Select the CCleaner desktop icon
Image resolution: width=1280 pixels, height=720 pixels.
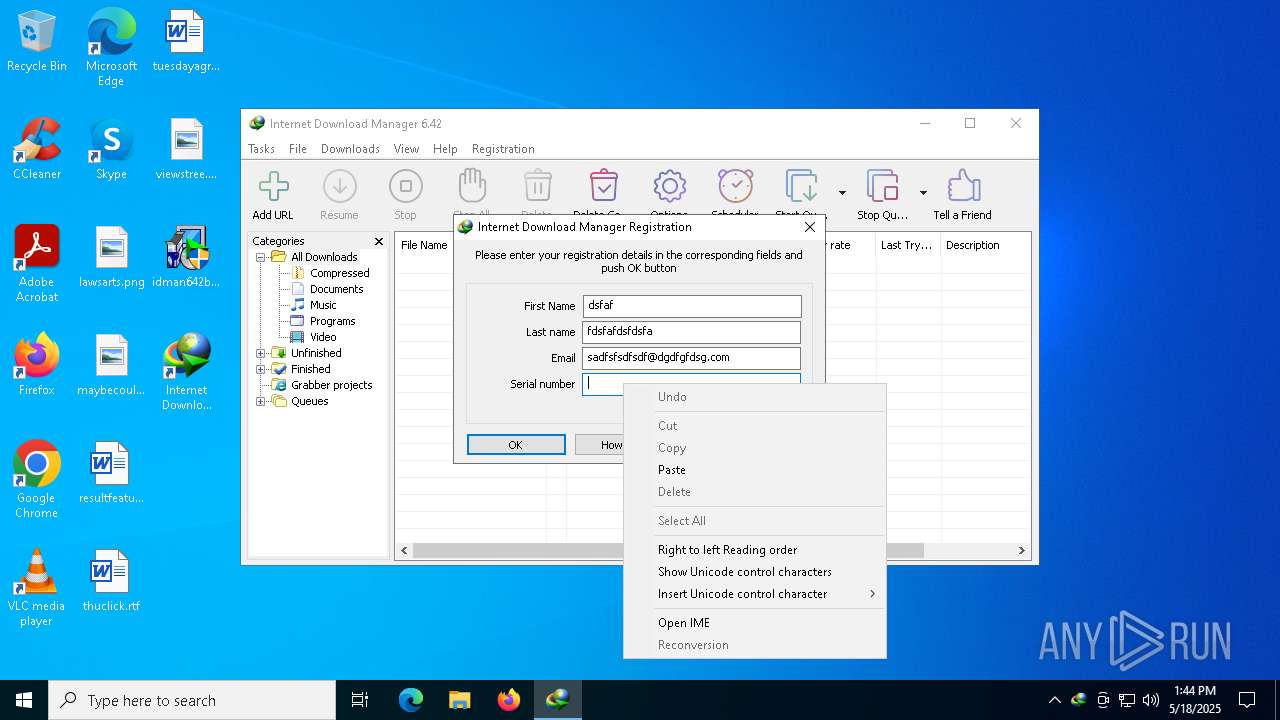37,149
